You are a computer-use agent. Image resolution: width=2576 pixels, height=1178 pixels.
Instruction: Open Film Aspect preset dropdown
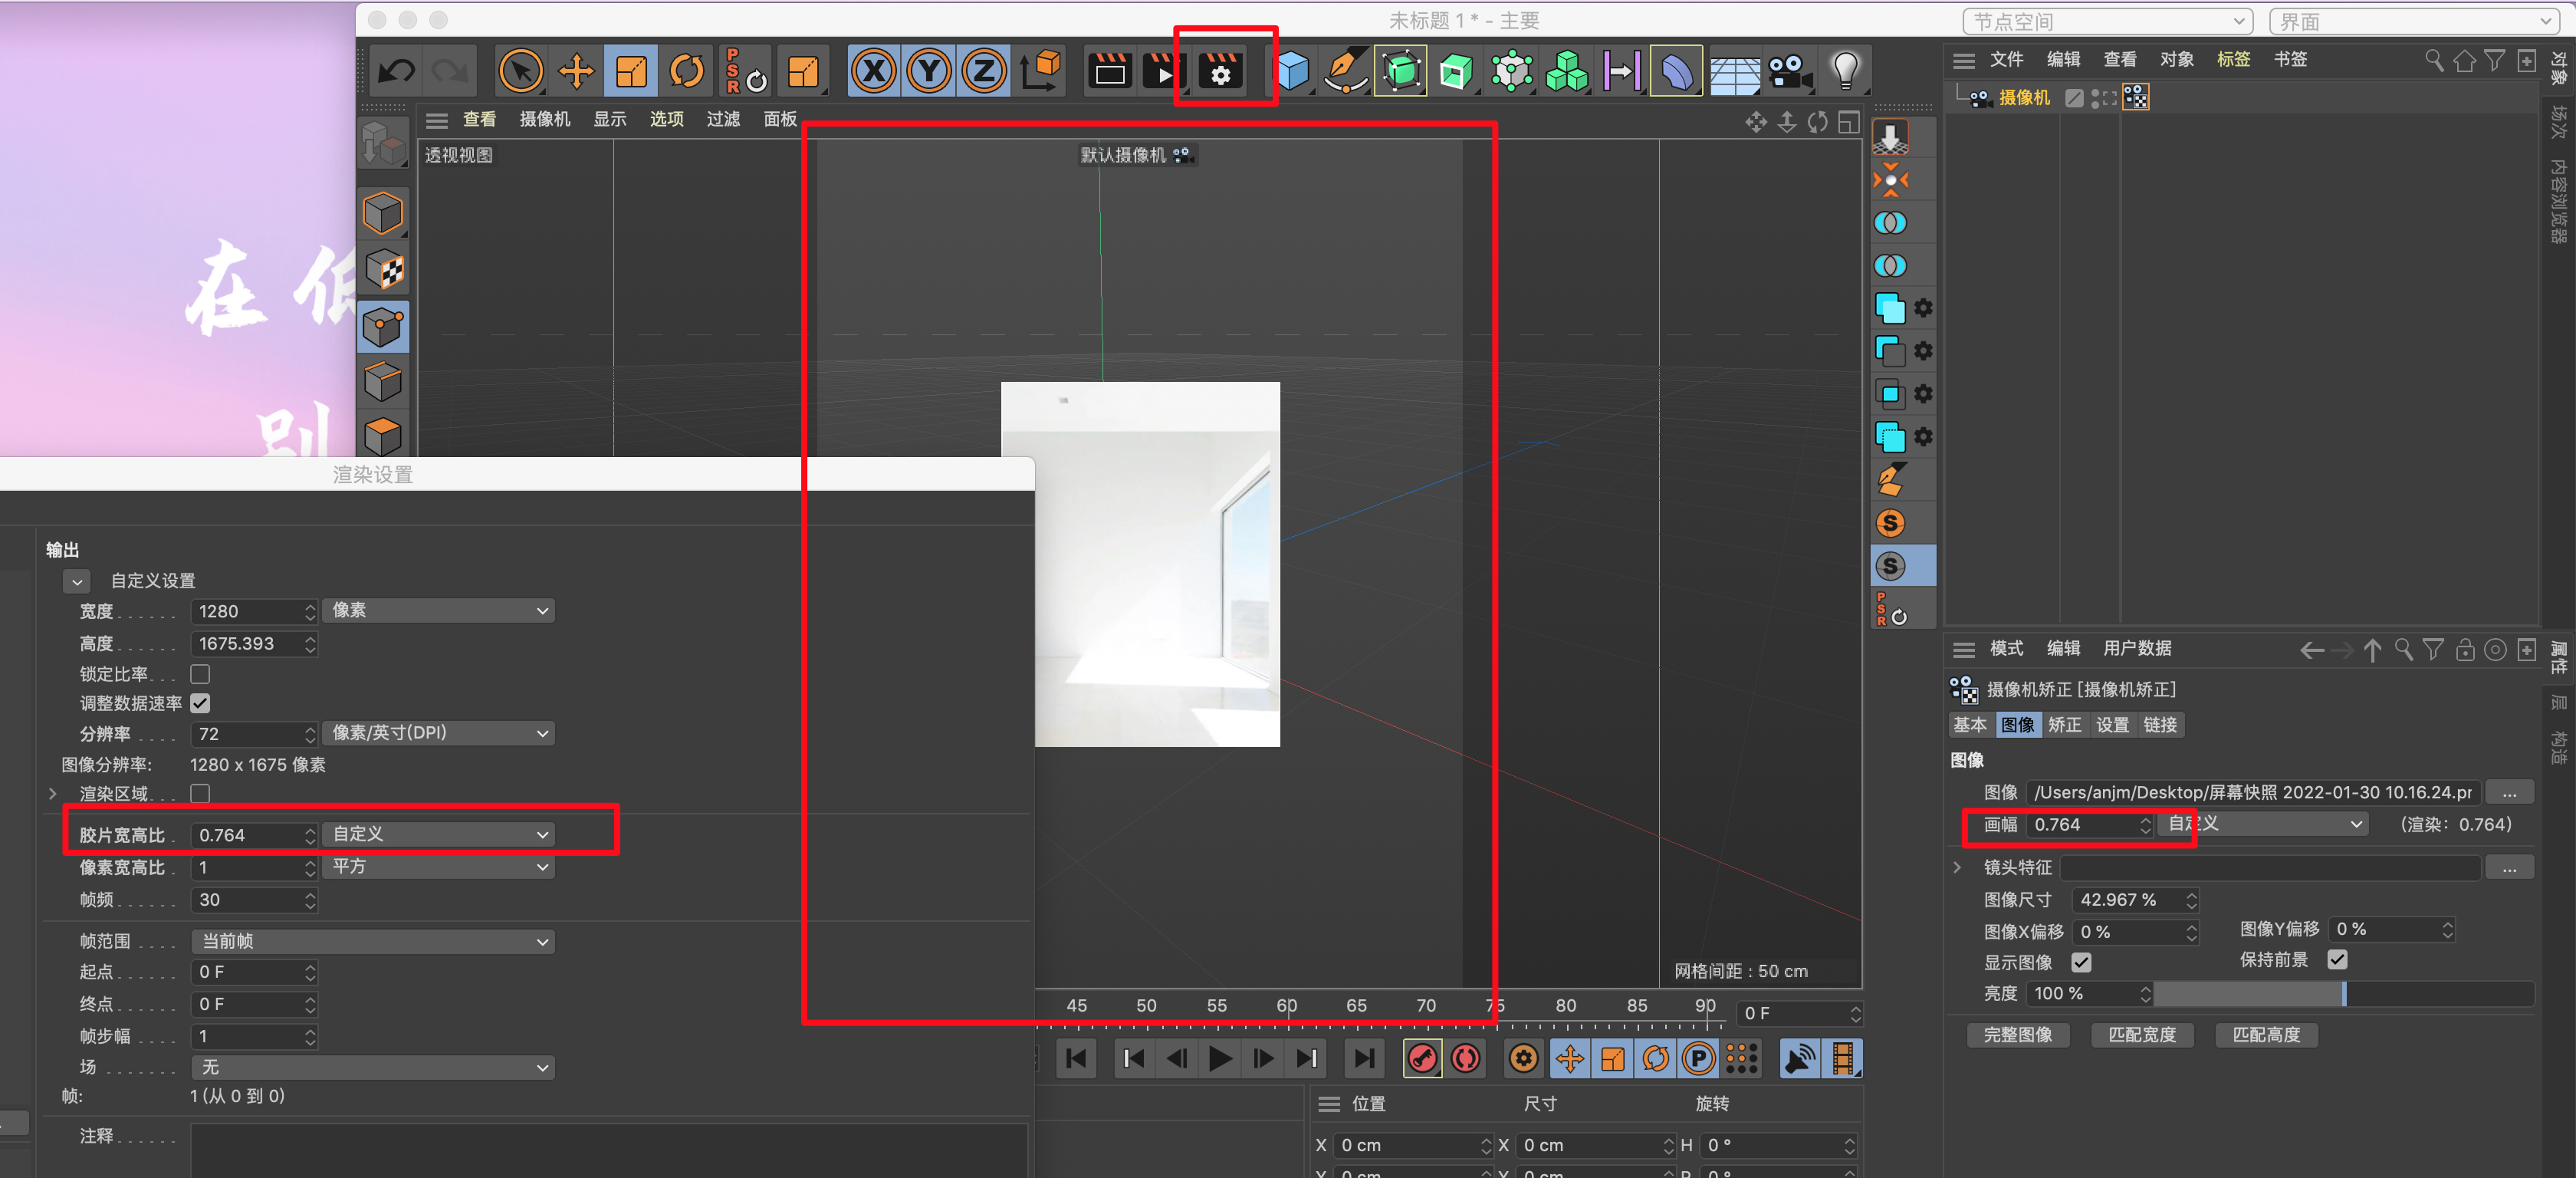click(x=438, y=834)
